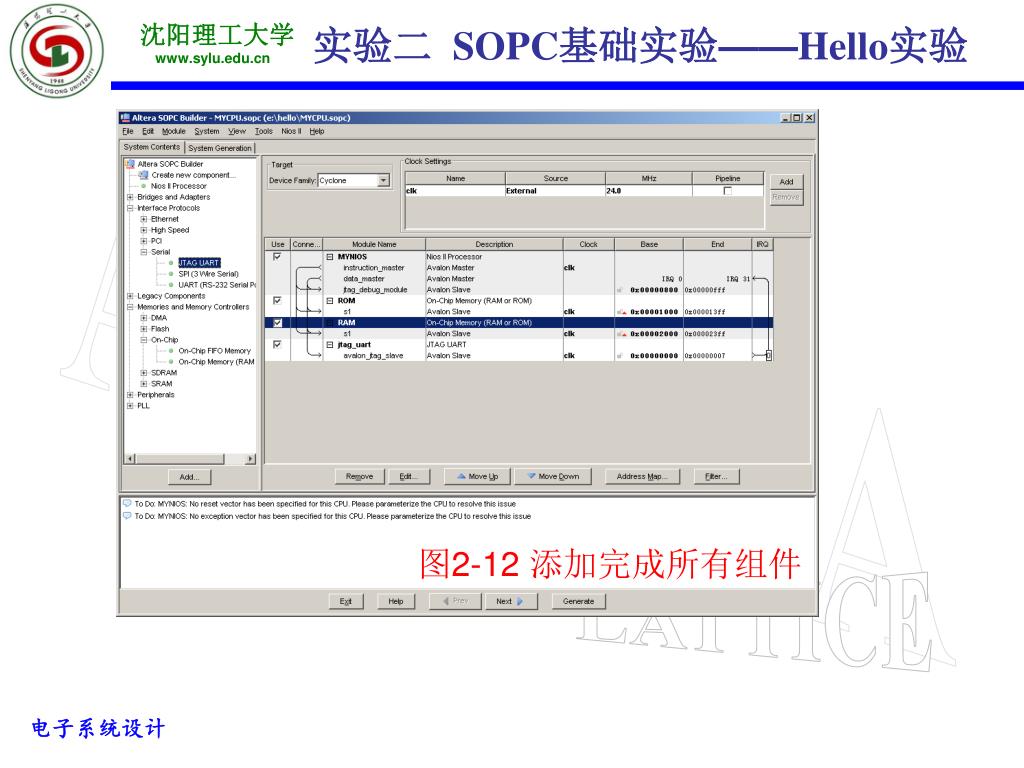The image size is (1024, 768).
Task: Switch to System Contents tab
Action: pos(152,148)
